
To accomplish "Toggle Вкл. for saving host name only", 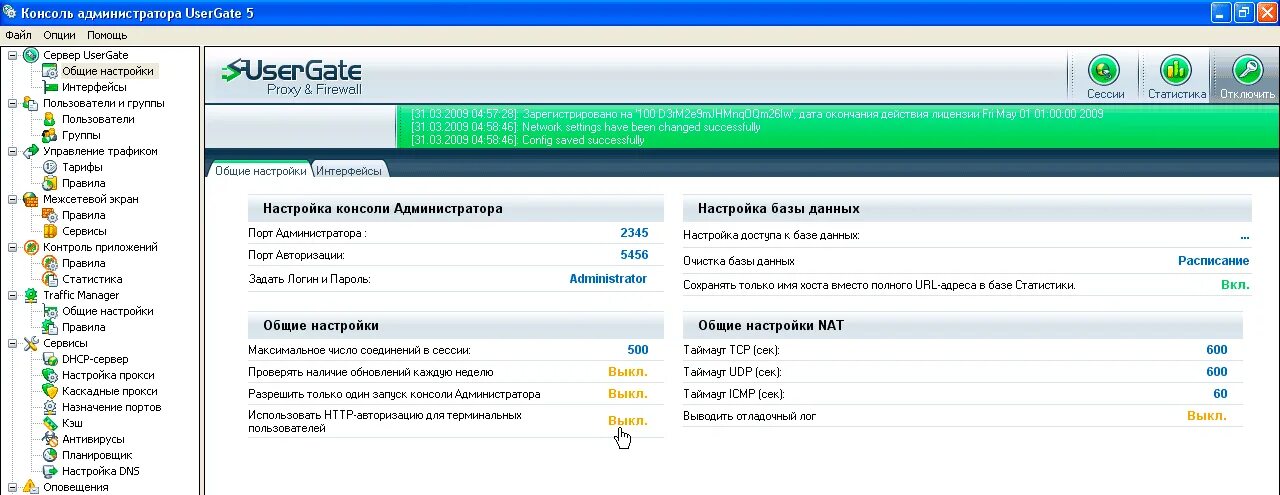I will point(1235,285).
